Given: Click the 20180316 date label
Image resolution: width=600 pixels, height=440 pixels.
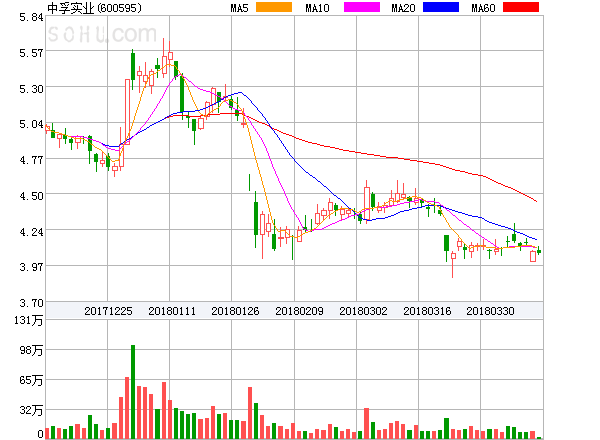Looking at the screenshot, I should [427, 311].
